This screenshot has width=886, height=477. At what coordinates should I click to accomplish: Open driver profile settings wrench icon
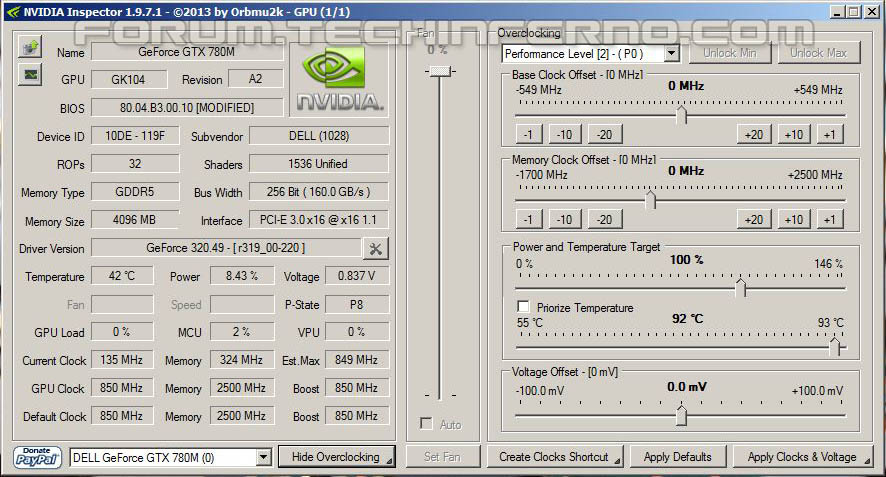(375, 248)
